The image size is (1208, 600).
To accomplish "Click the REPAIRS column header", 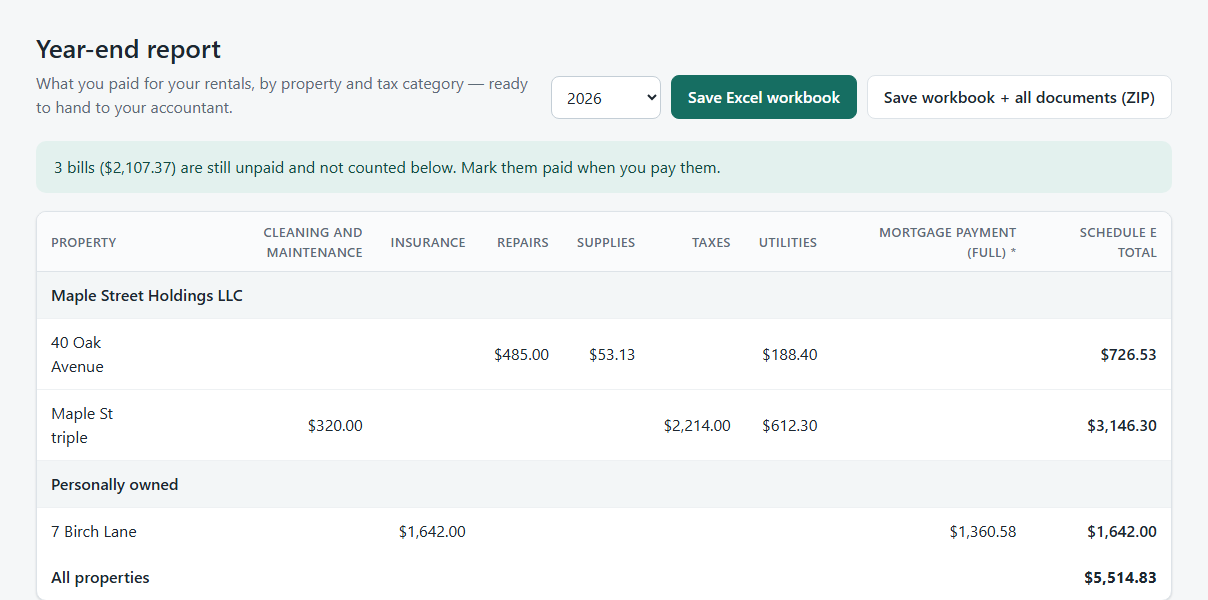I will pyautogui.click(x=523, y=242).
